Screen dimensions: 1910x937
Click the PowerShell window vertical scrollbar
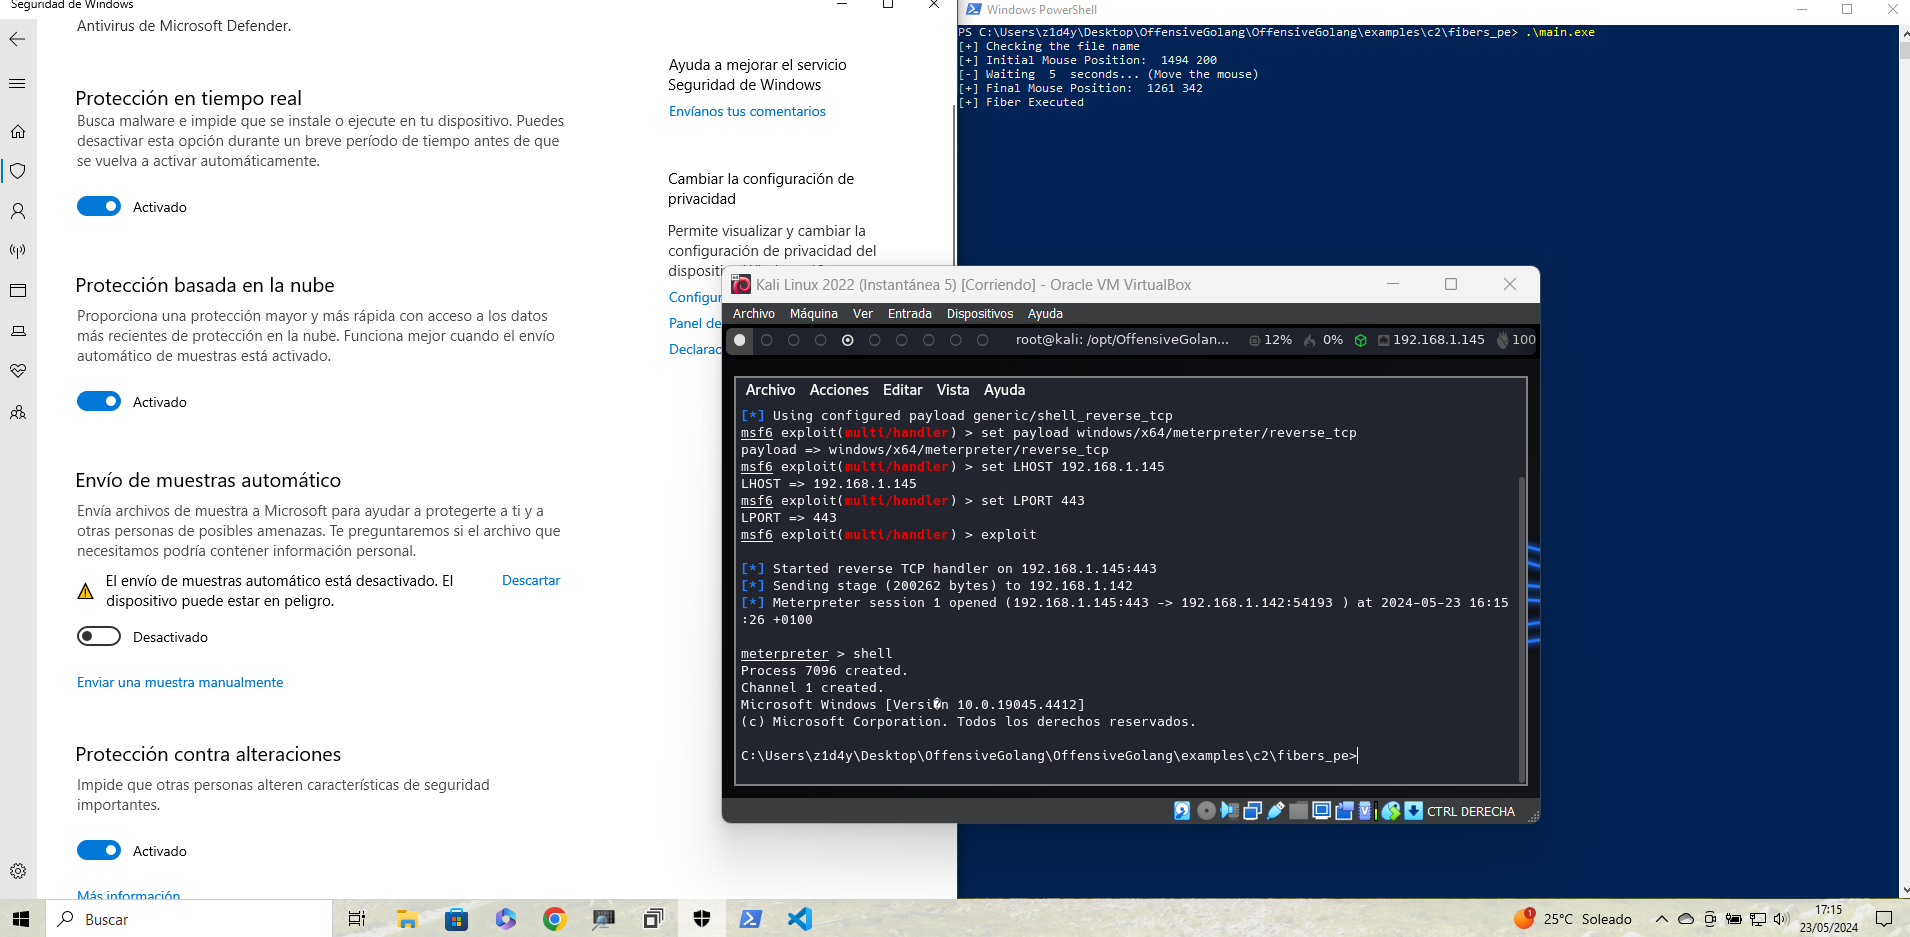click(1904, 461)
